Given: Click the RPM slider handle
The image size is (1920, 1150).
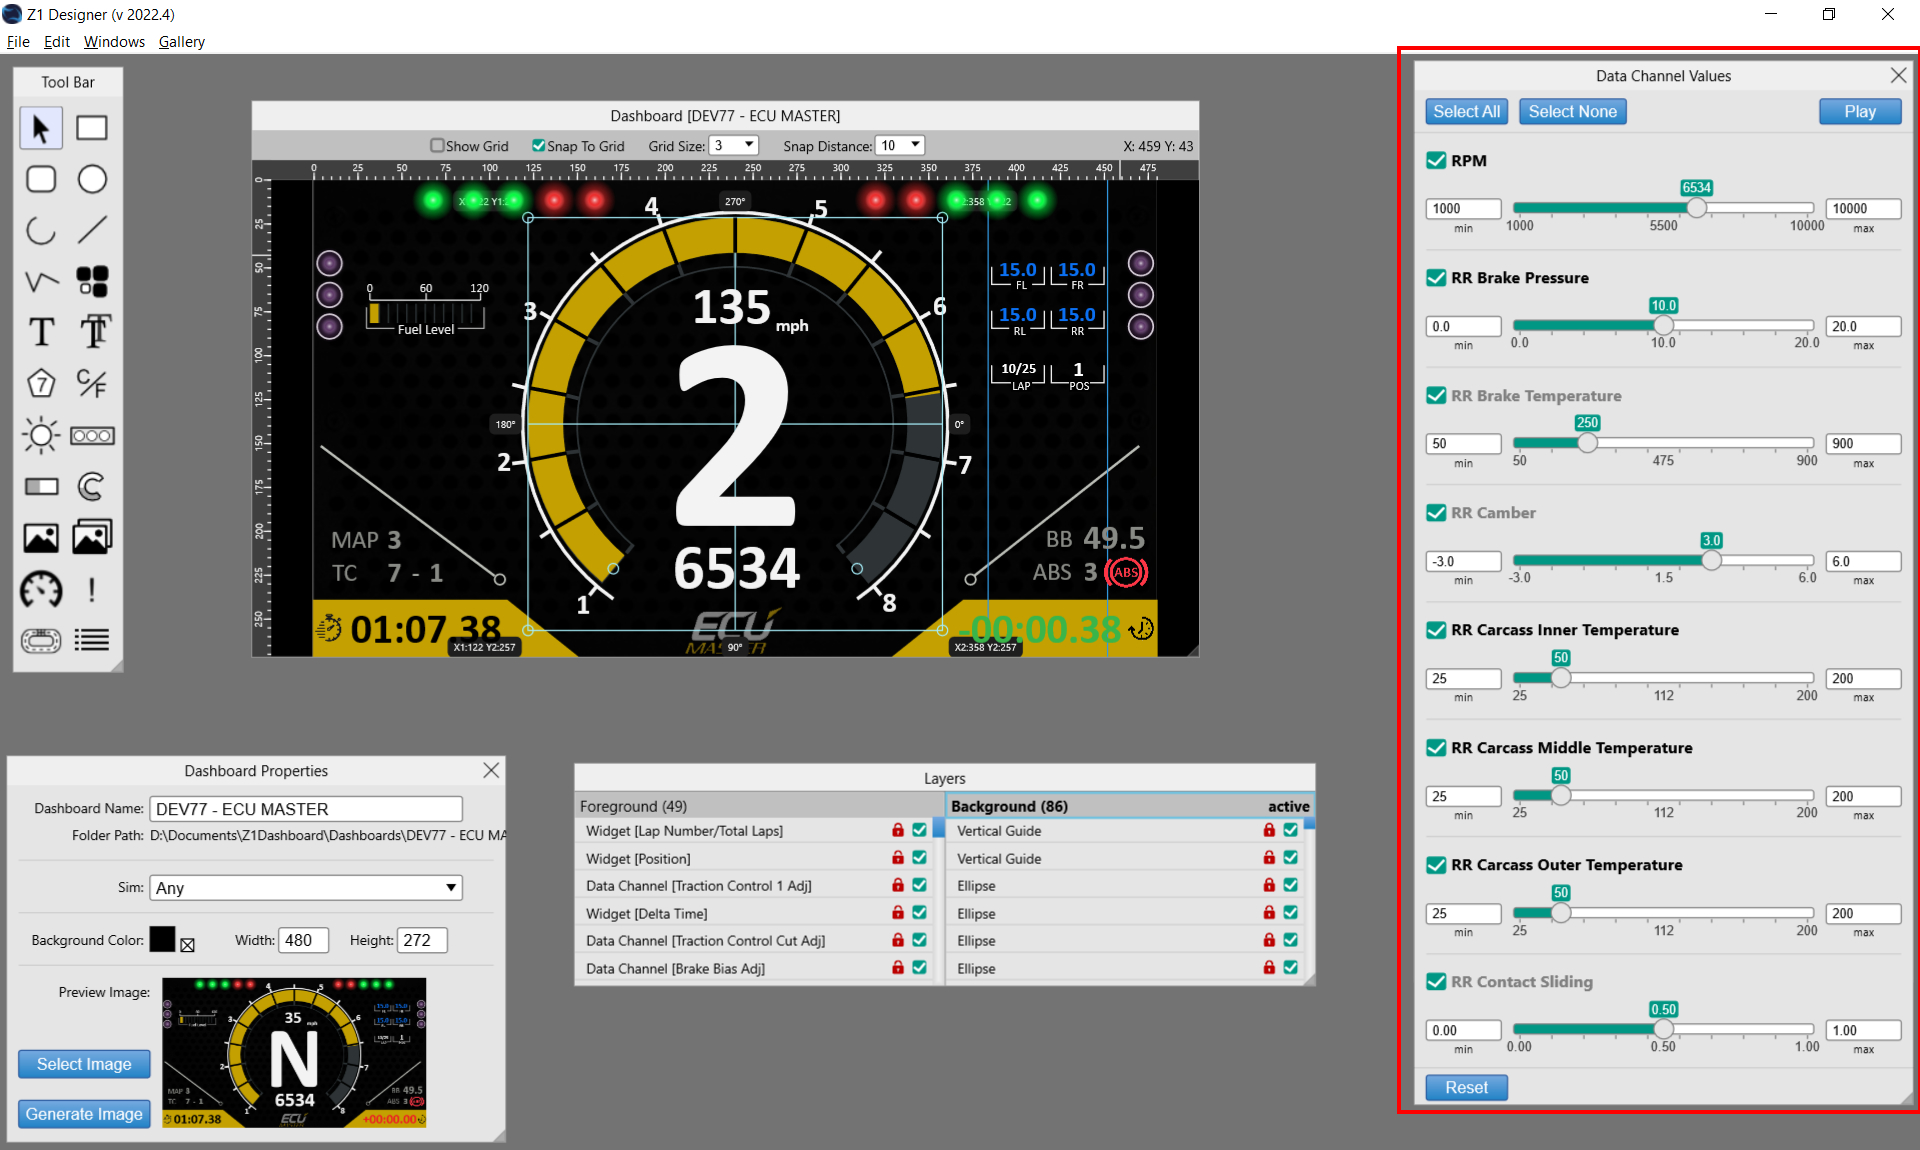Looking at the screenshot, I should pos(1697,208).
